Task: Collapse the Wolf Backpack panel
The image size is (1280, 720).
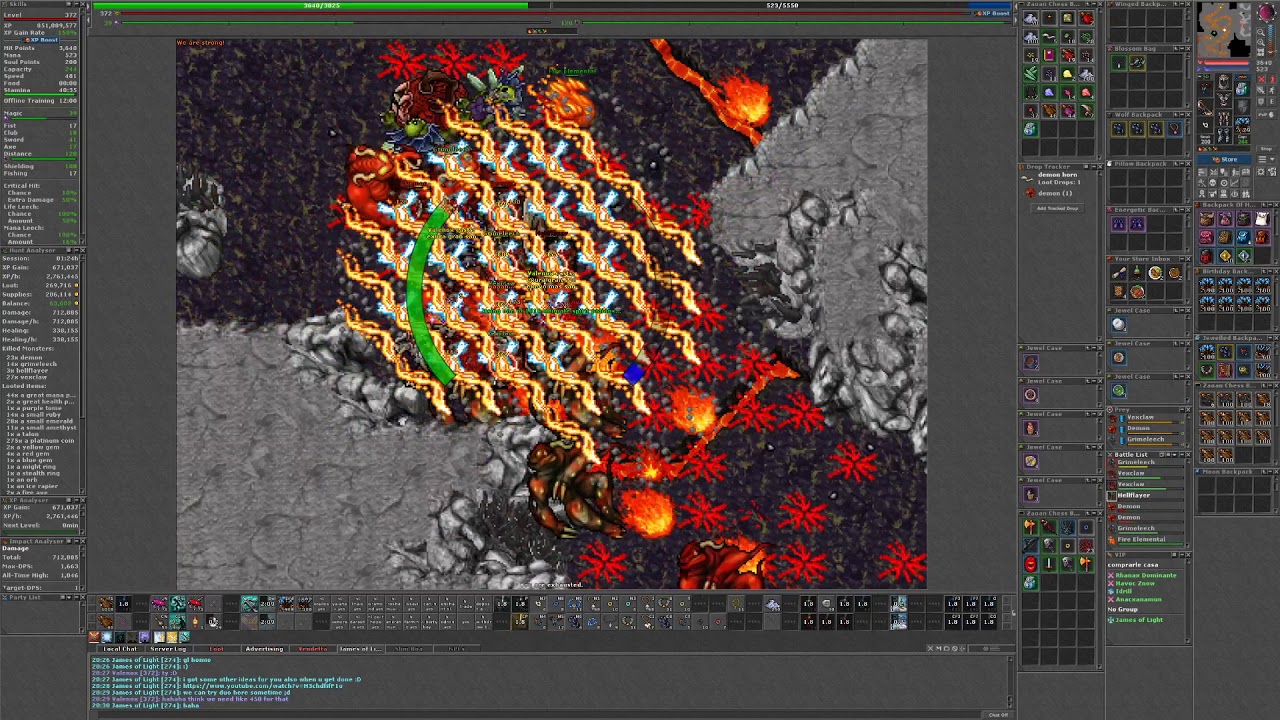Action: point(1182,115)
